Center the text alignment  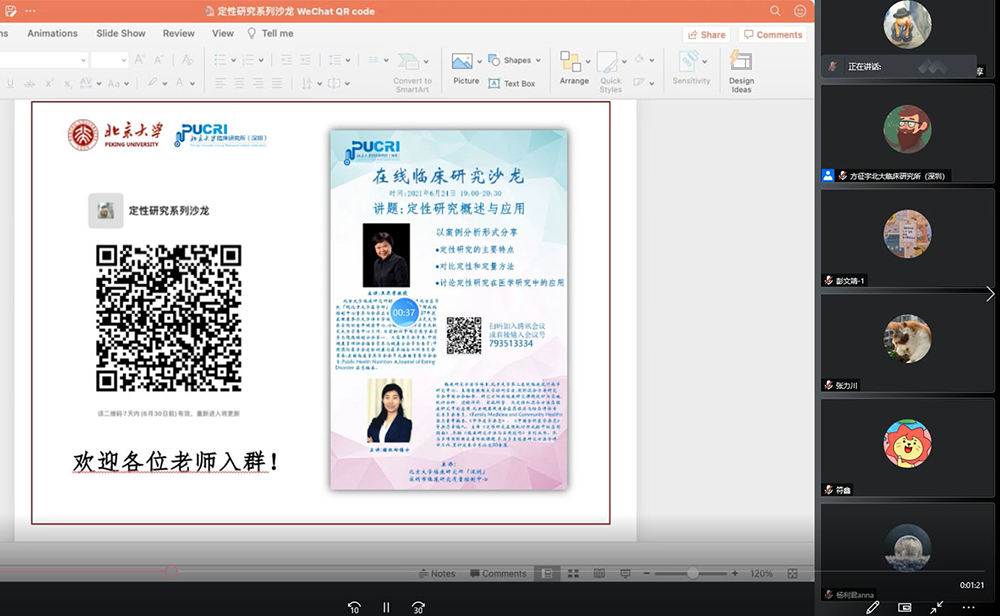(239, 83)
